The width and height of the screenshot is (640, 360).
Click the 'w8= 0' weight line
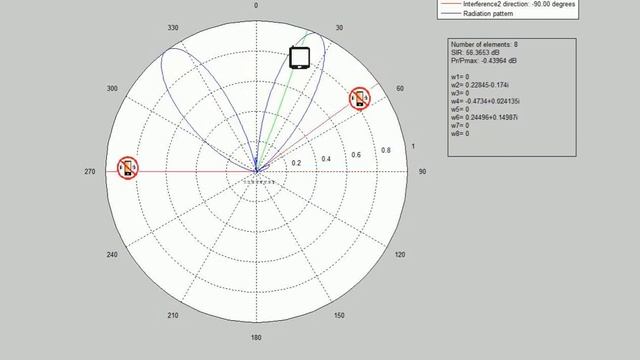tap(460, 133)
